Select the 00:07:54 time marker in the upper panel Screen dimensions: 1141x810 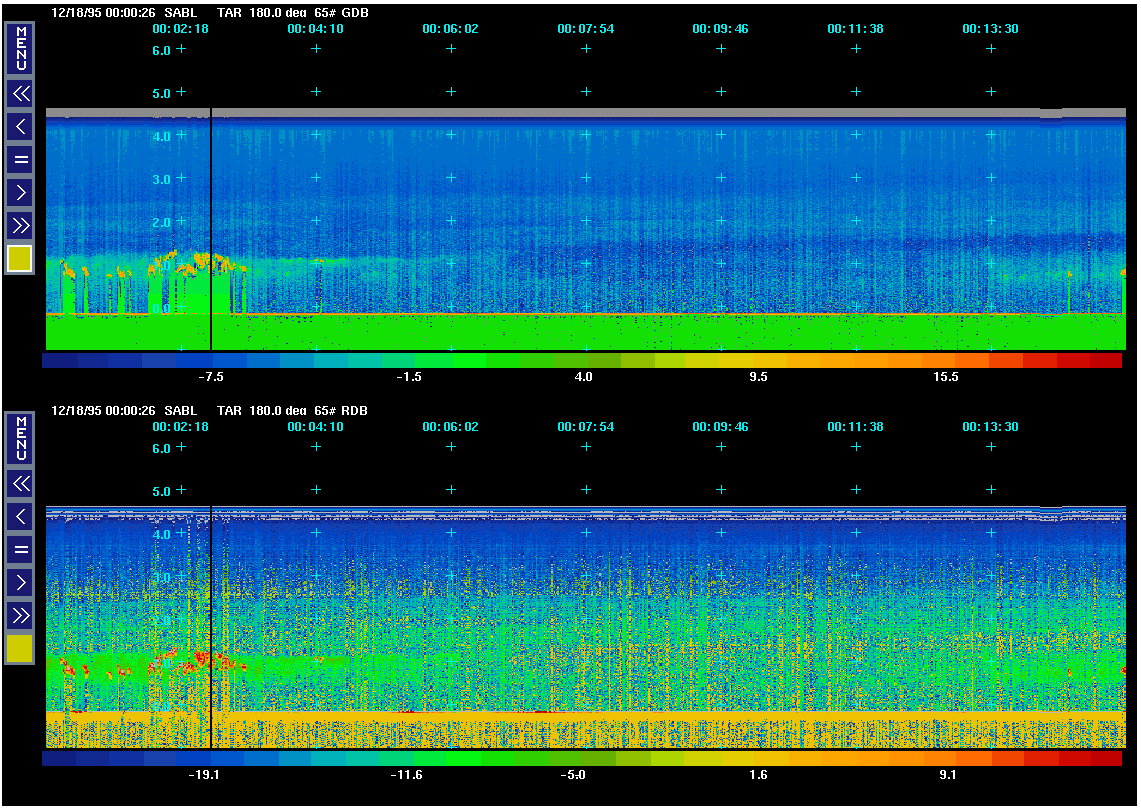(x=585, y=29)
